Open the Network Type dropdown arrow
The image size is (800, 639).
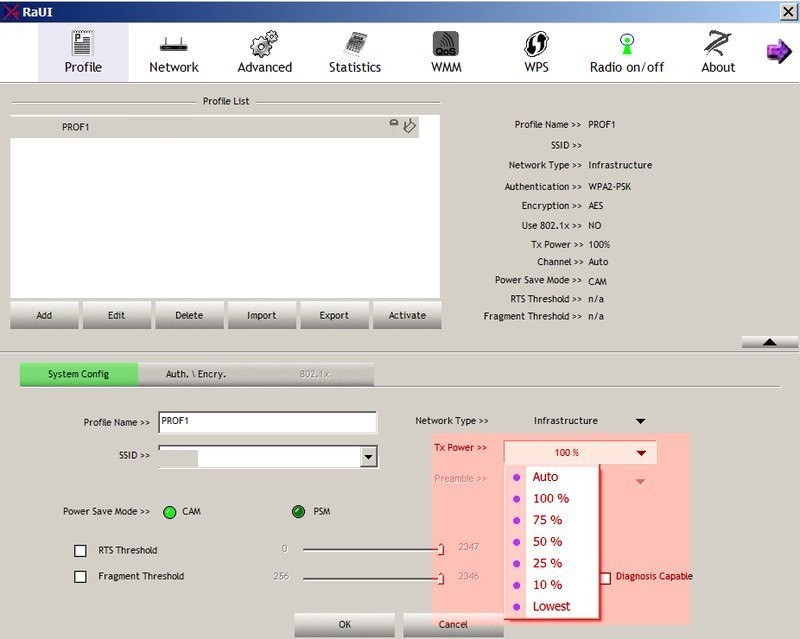click(641, 421)
